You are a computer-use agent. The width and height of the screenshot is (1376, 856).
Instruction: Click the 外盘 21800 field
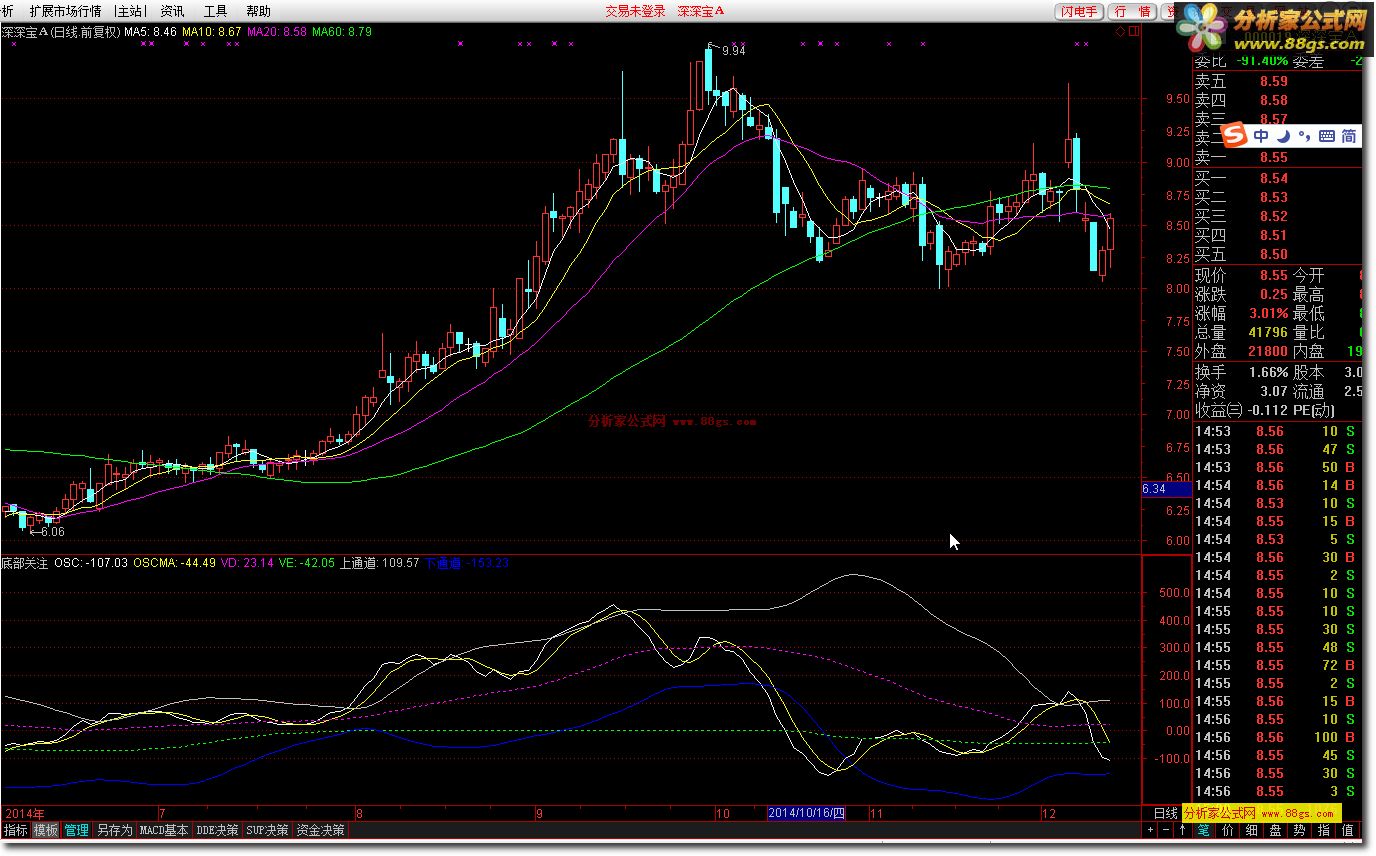coord(1242,351)
